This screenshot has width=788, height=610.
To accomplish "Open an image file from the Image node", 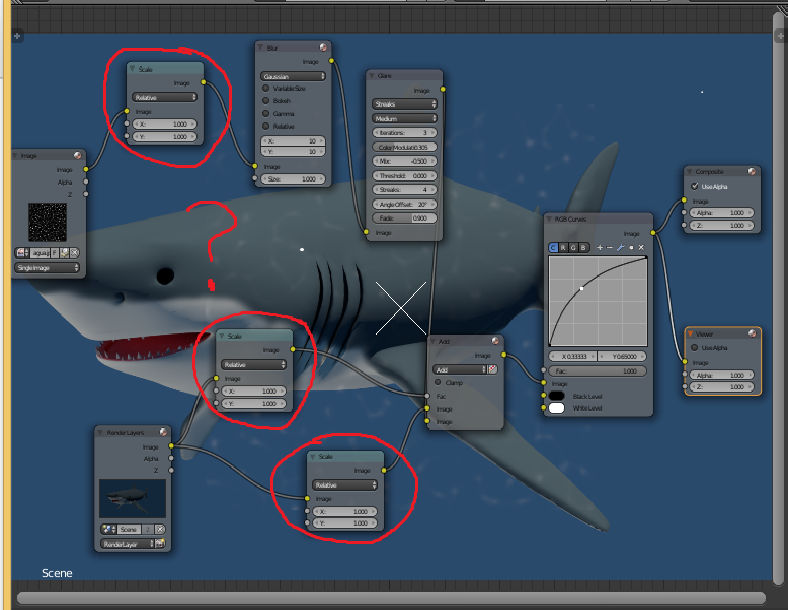I will [x=64, y=253].
